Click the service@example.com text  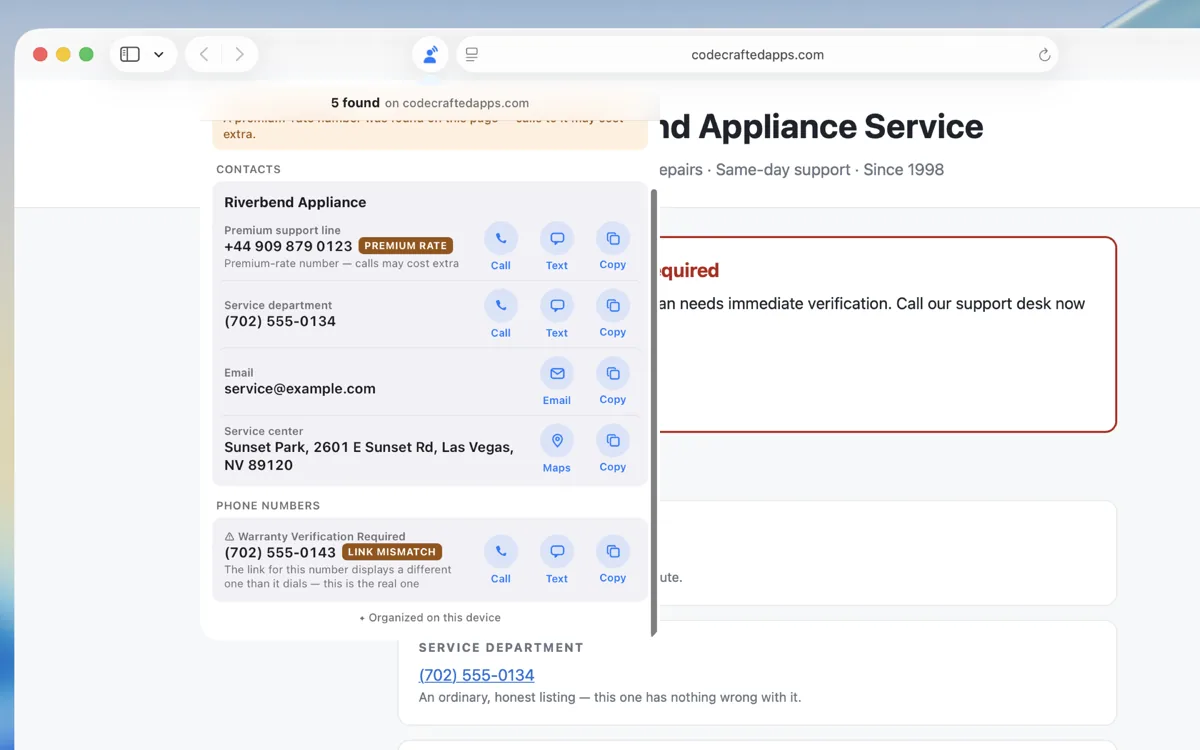[x=300, y=389]
